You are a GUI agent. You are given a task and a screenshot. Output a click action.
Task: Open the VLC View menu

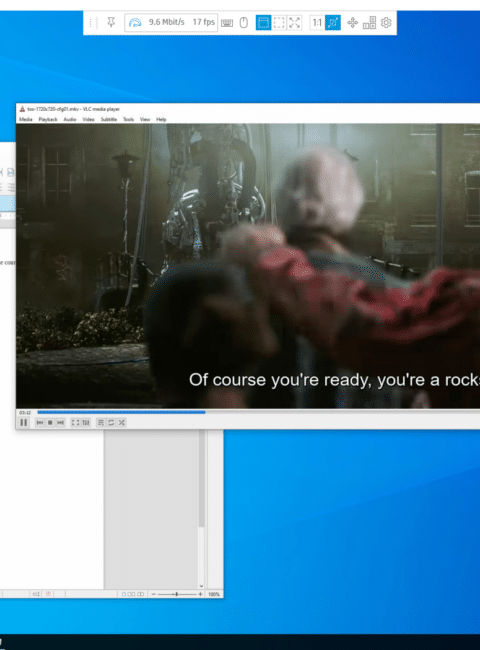pos(145,119)
